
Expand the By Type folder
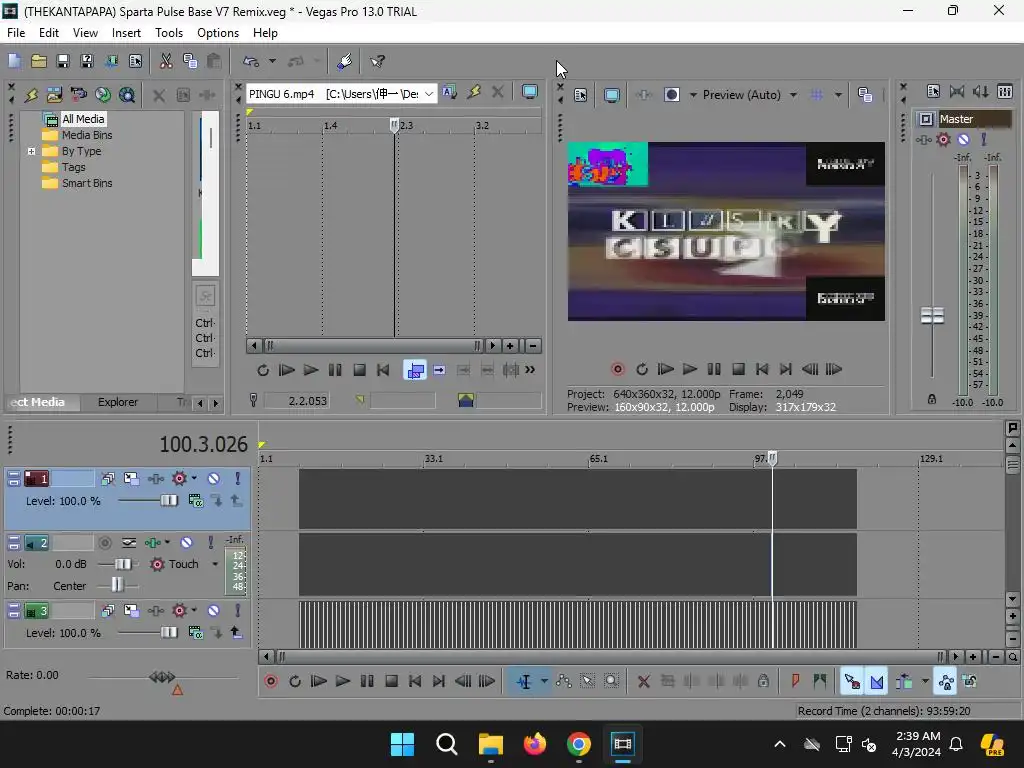pyautogui.click(x=31, y=152)
